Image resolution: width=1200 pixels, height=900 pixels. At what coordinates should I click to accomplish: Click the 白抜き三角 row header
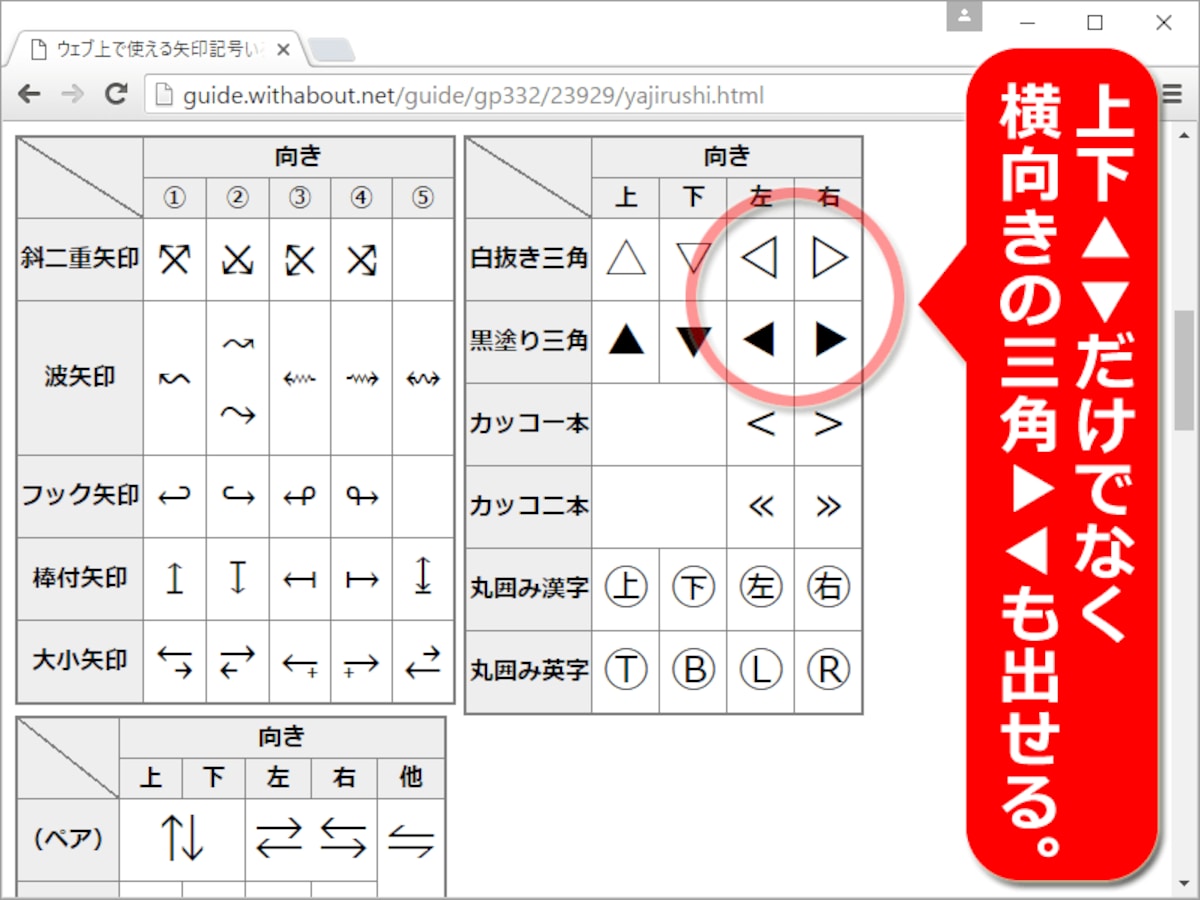(529, 259)
